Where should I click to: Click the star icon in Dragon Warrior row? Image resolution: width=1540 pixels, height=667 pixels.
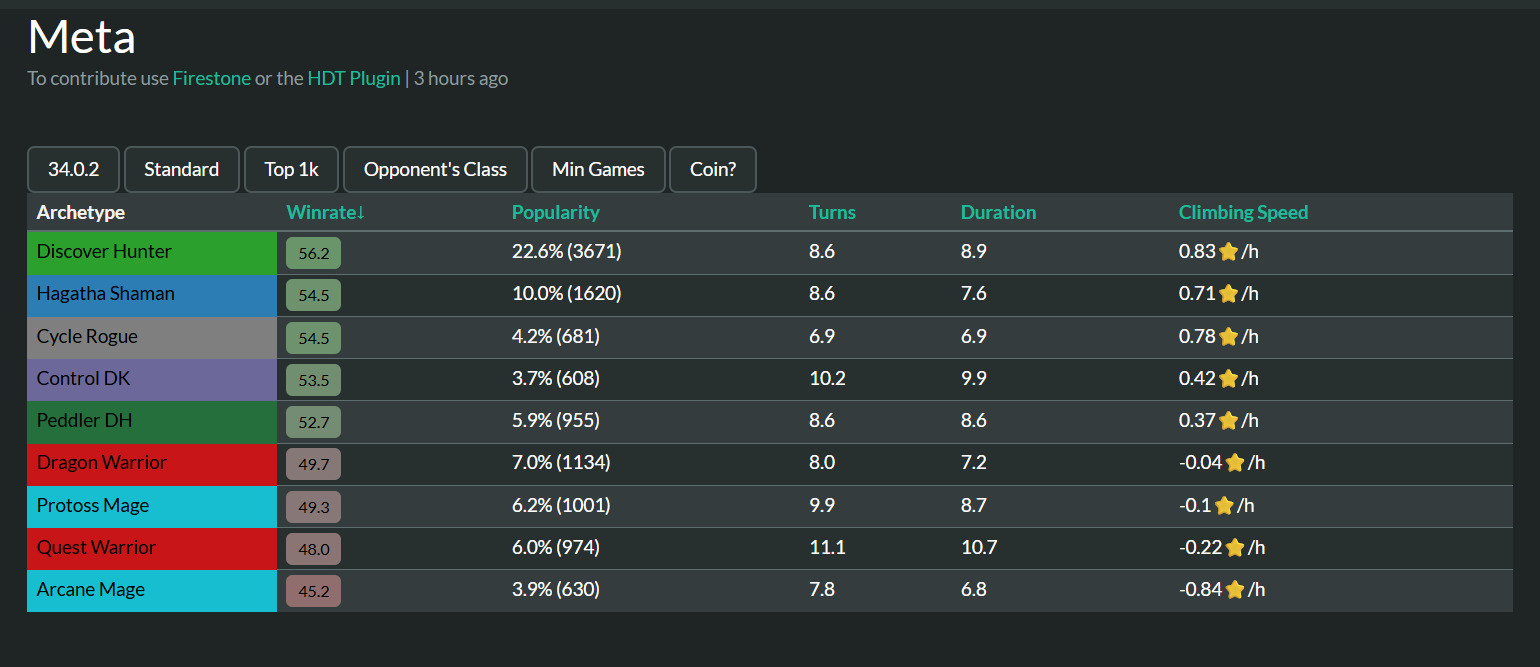click(x=1234, y=463)
